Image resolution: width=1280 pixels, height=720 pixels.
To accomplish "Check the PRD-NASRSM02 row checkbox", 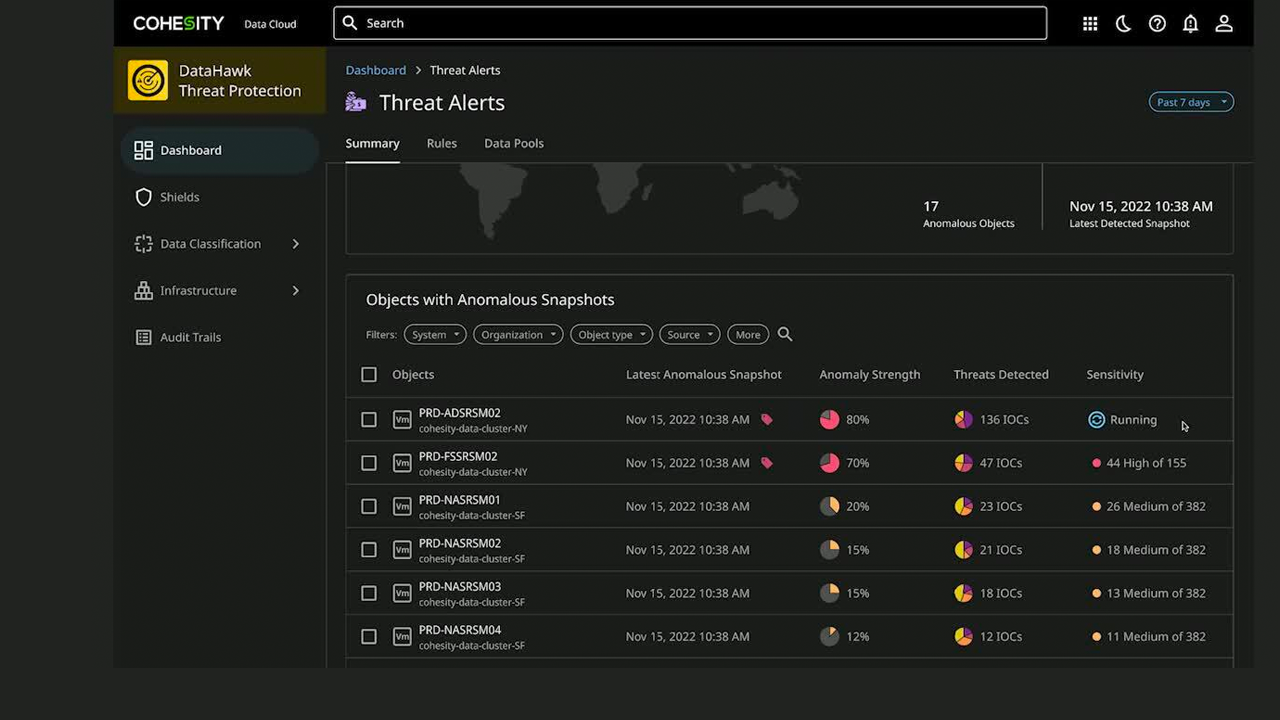I will click(369, 550).
